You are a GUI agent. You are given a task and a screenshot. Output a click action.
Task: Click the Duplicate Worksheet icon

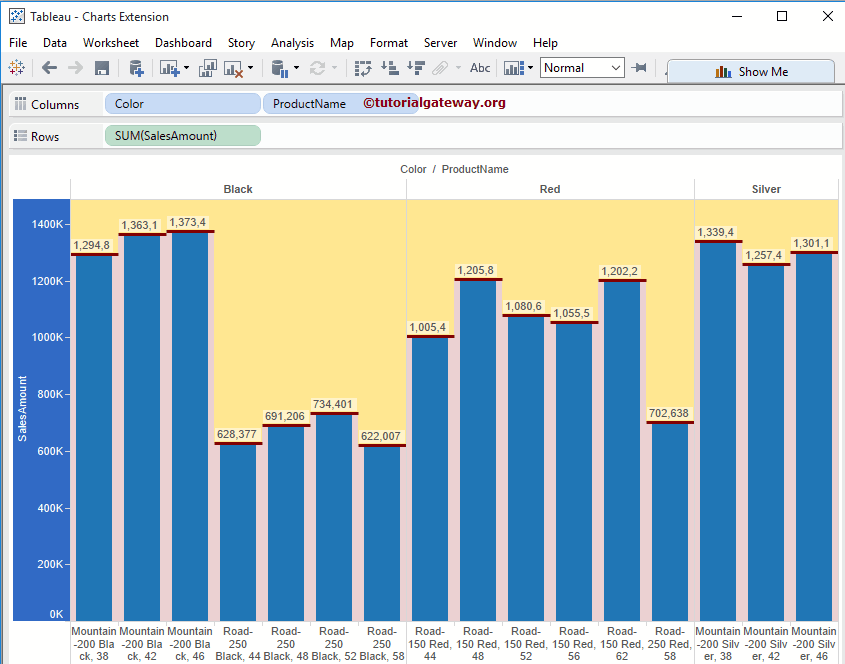pos(208,68)
